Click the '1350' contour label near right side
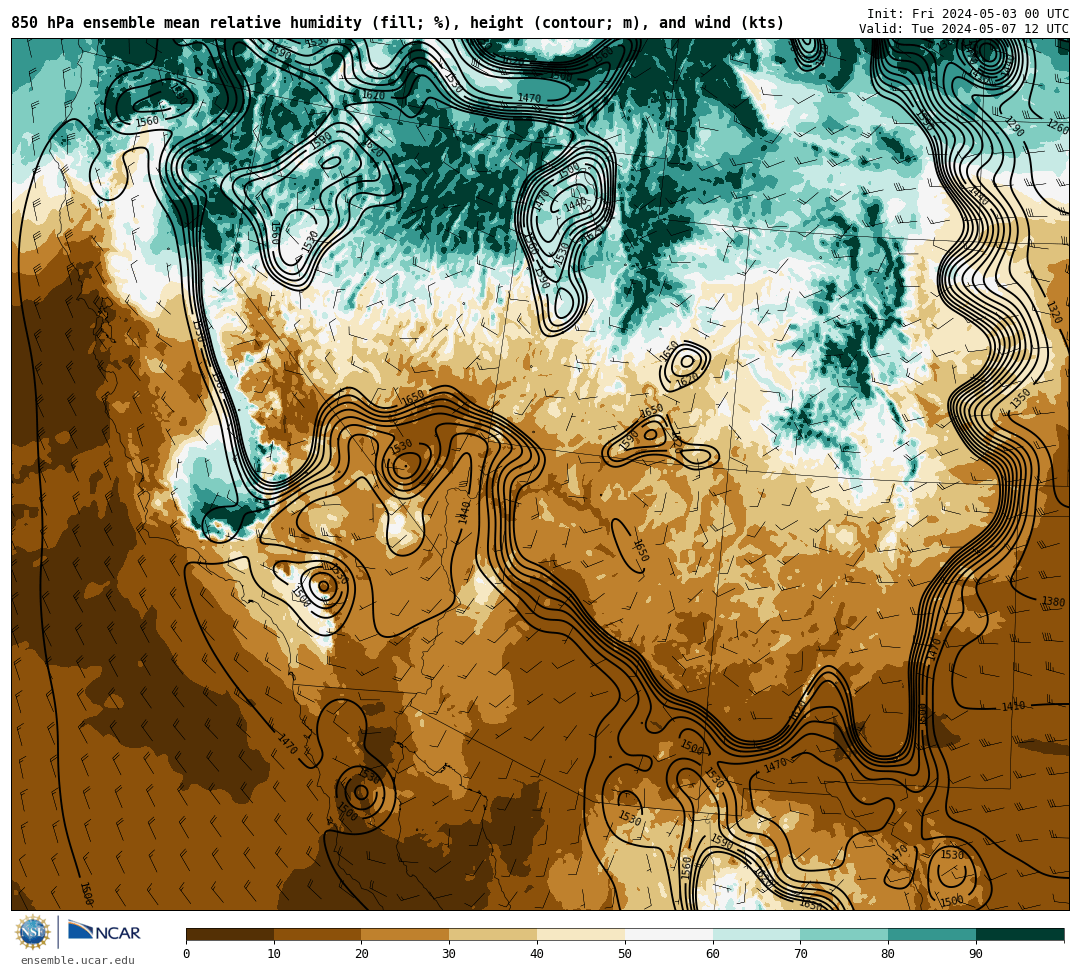The width and height of the screenshot is (1080, 973). pyautogui.click(x=1020, y=398)
